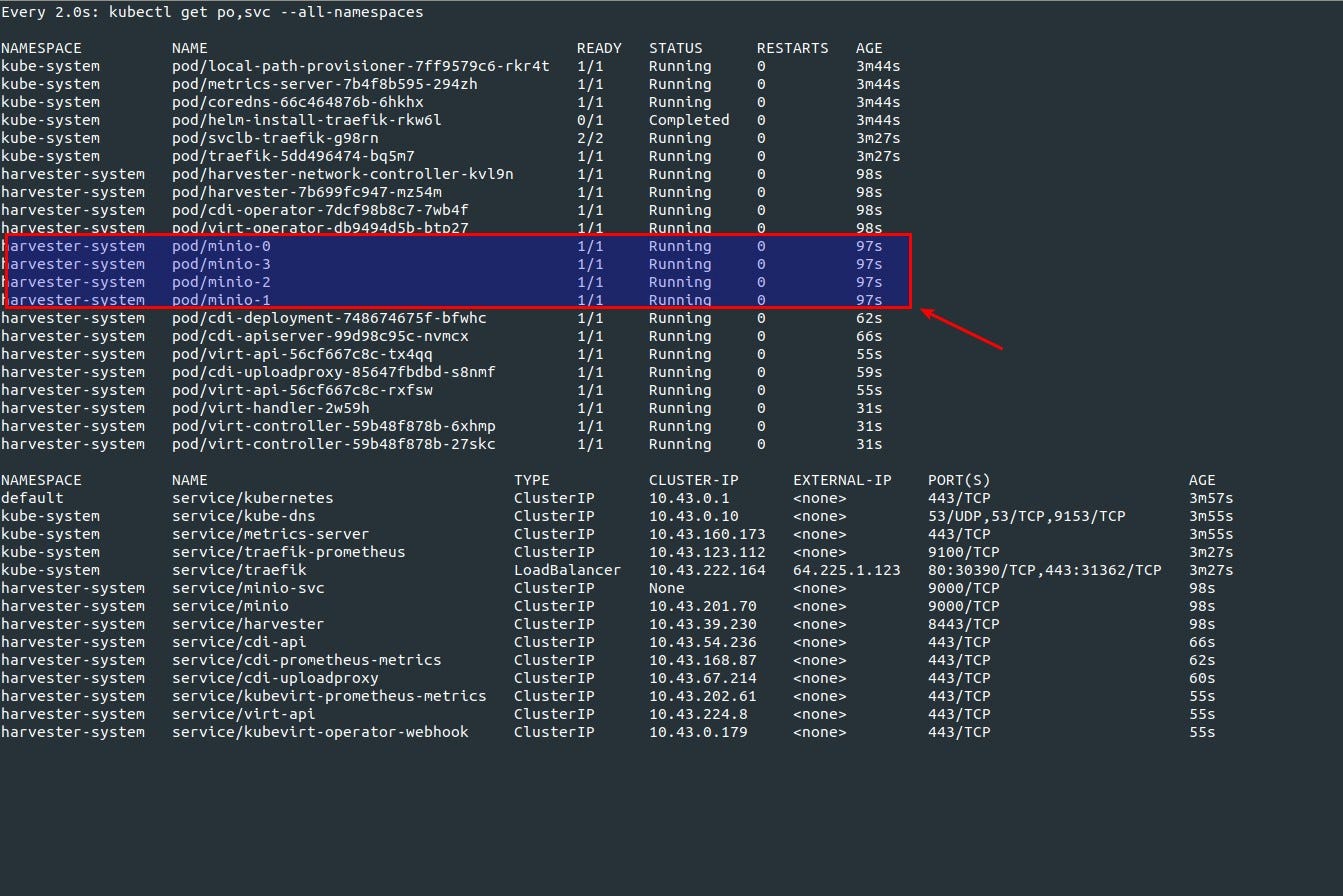Select pod/coredns-66c464876b-6hkhx
Screen dimensions: 1343x896
click(297, 102)
